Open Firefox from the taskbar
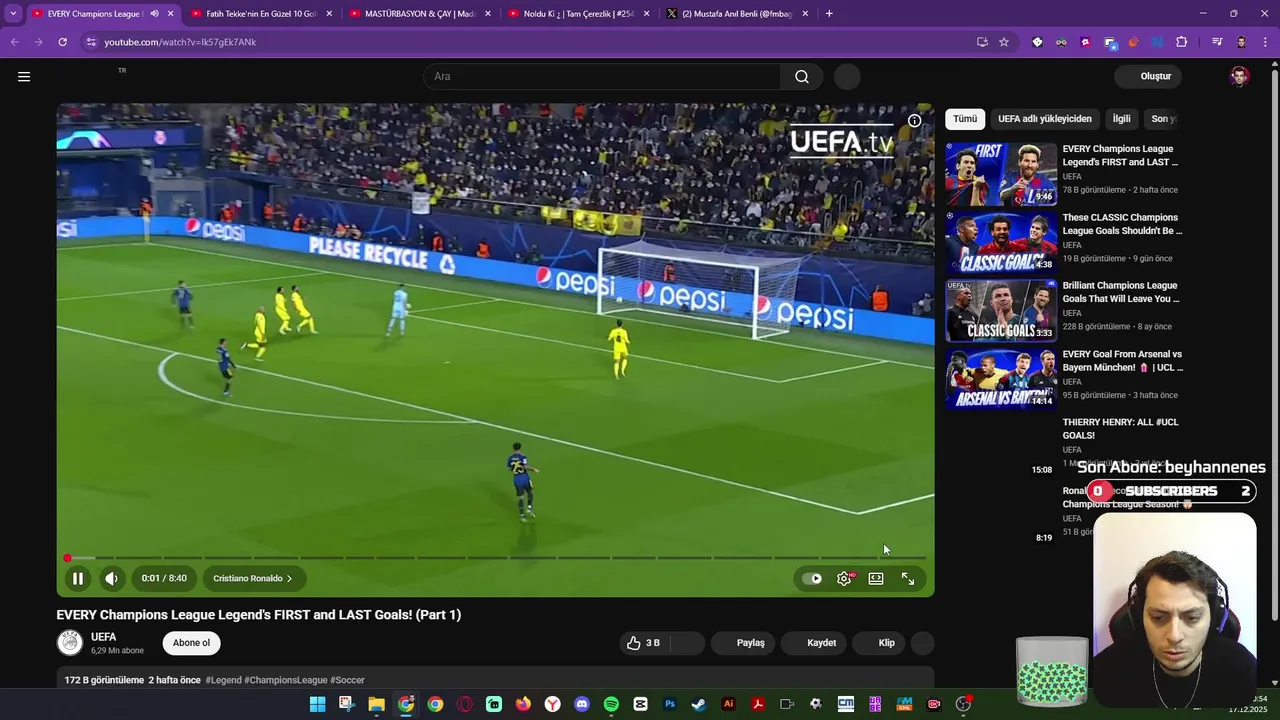Viewport: 1280px width, 720px height. point(523,704)
